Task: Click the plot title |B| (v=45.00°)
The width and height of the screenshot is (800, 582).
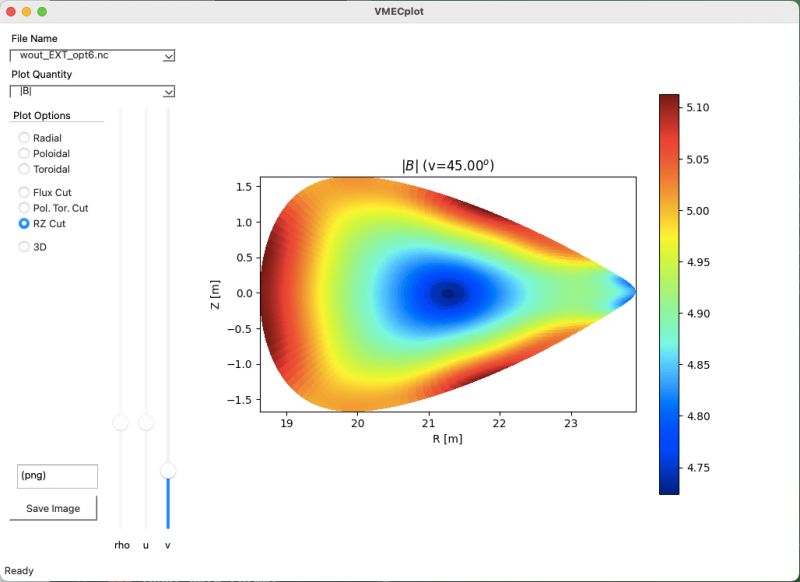Action: (447, 165)
